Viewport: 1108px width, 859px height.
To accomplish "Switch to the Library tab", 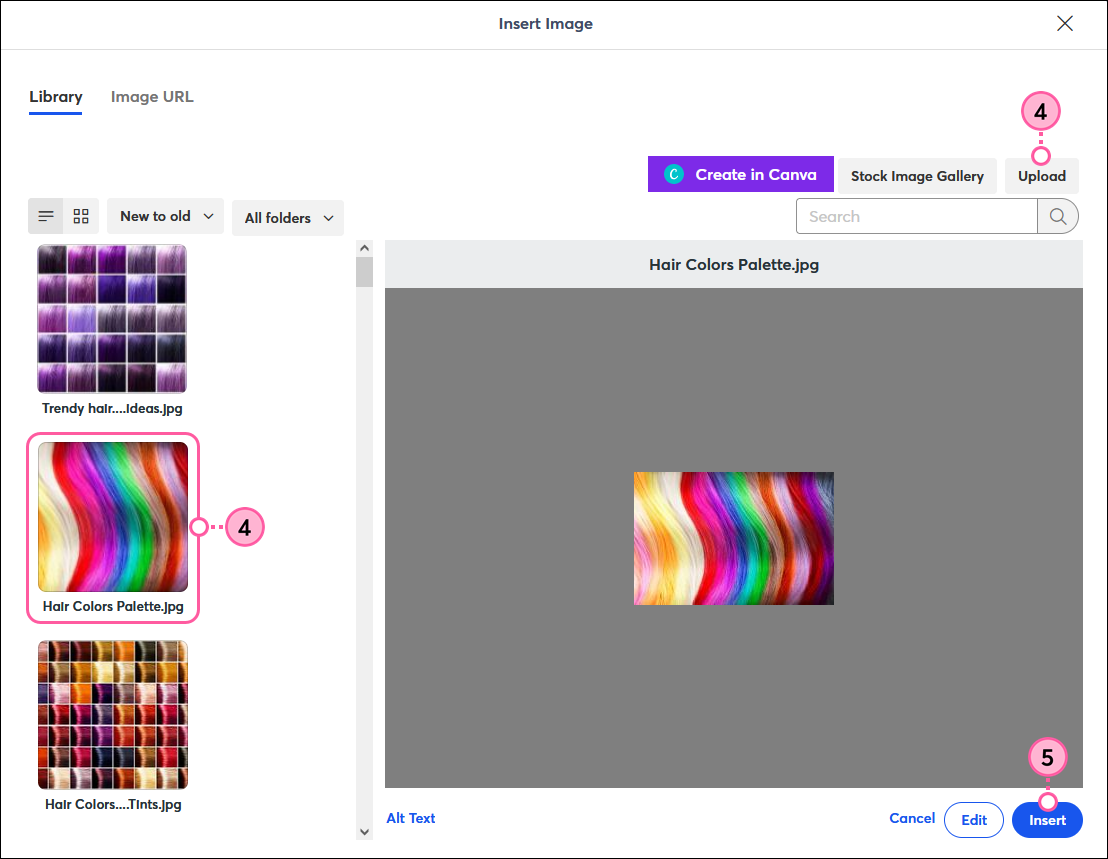I will click(56, 97).
